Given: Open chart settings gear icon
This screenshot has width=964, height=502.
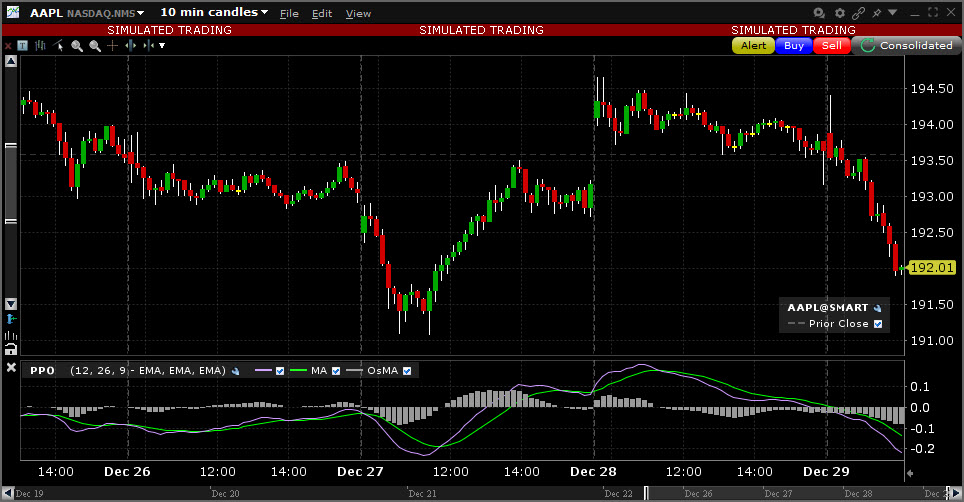Looking at the screenshot, I should click(840, 12).
